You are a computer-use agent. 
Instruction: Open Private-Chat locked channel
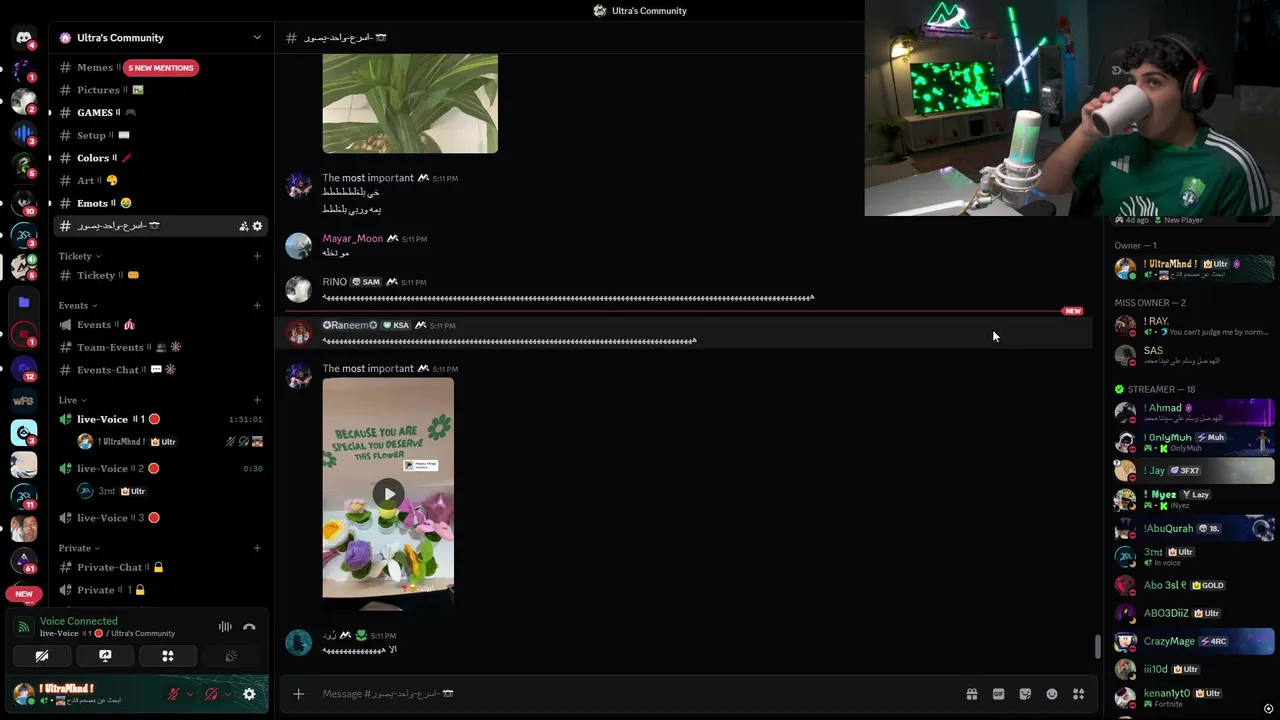click(x=161, y=567)
